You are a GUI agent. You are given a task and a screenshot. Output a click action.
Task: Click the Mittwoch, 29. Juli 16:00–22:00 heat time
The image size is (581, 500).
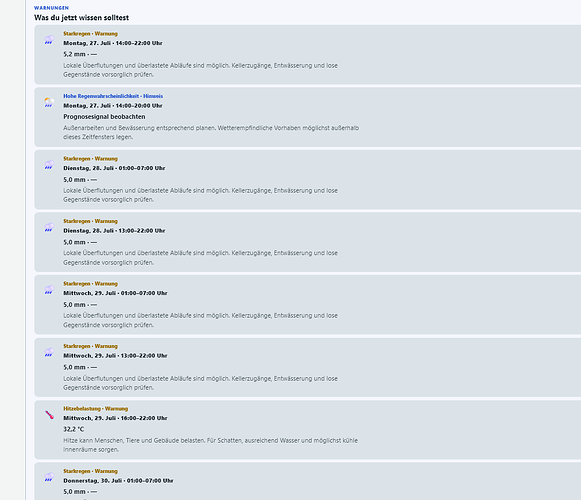pyautogui.click(x=115, y=418)
